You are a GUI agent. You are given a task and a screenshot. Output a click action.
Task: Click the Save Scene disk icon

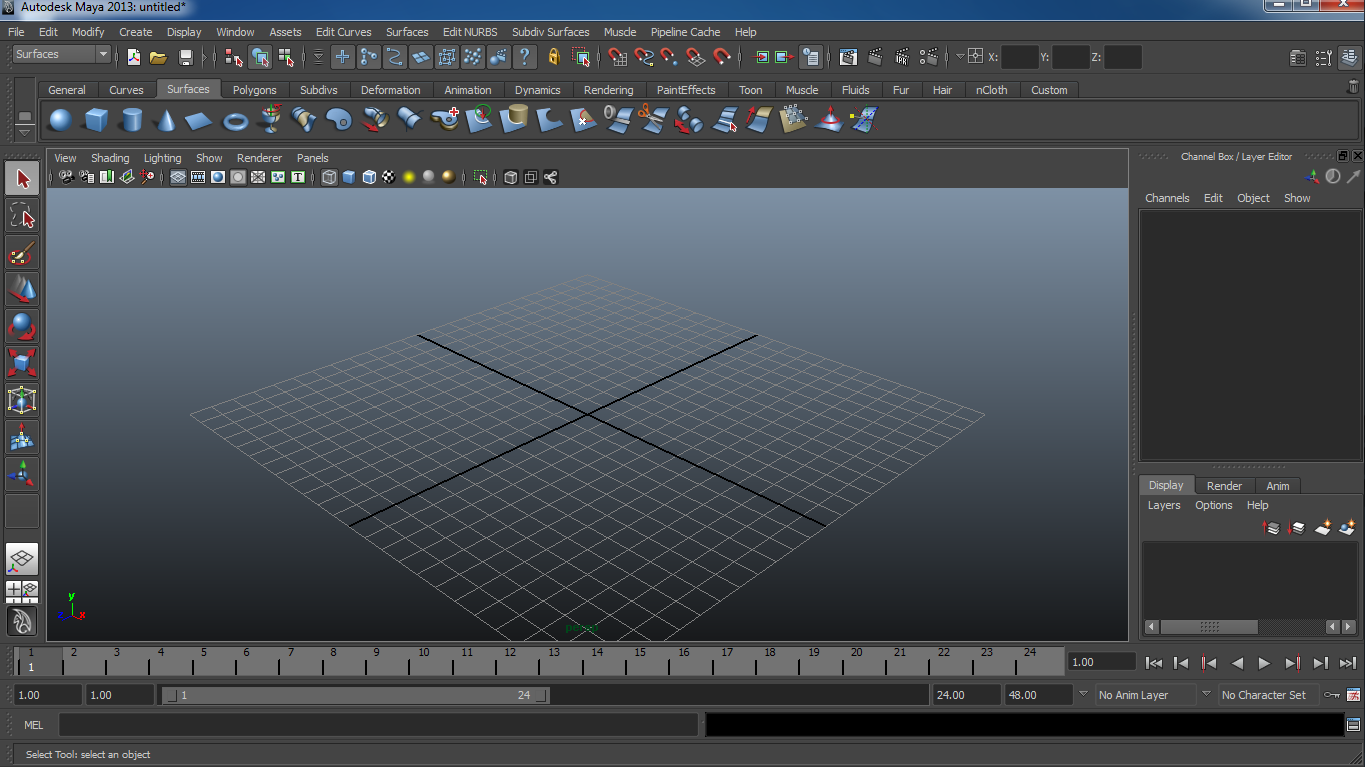pyautogui.click(x=185, y=57)
